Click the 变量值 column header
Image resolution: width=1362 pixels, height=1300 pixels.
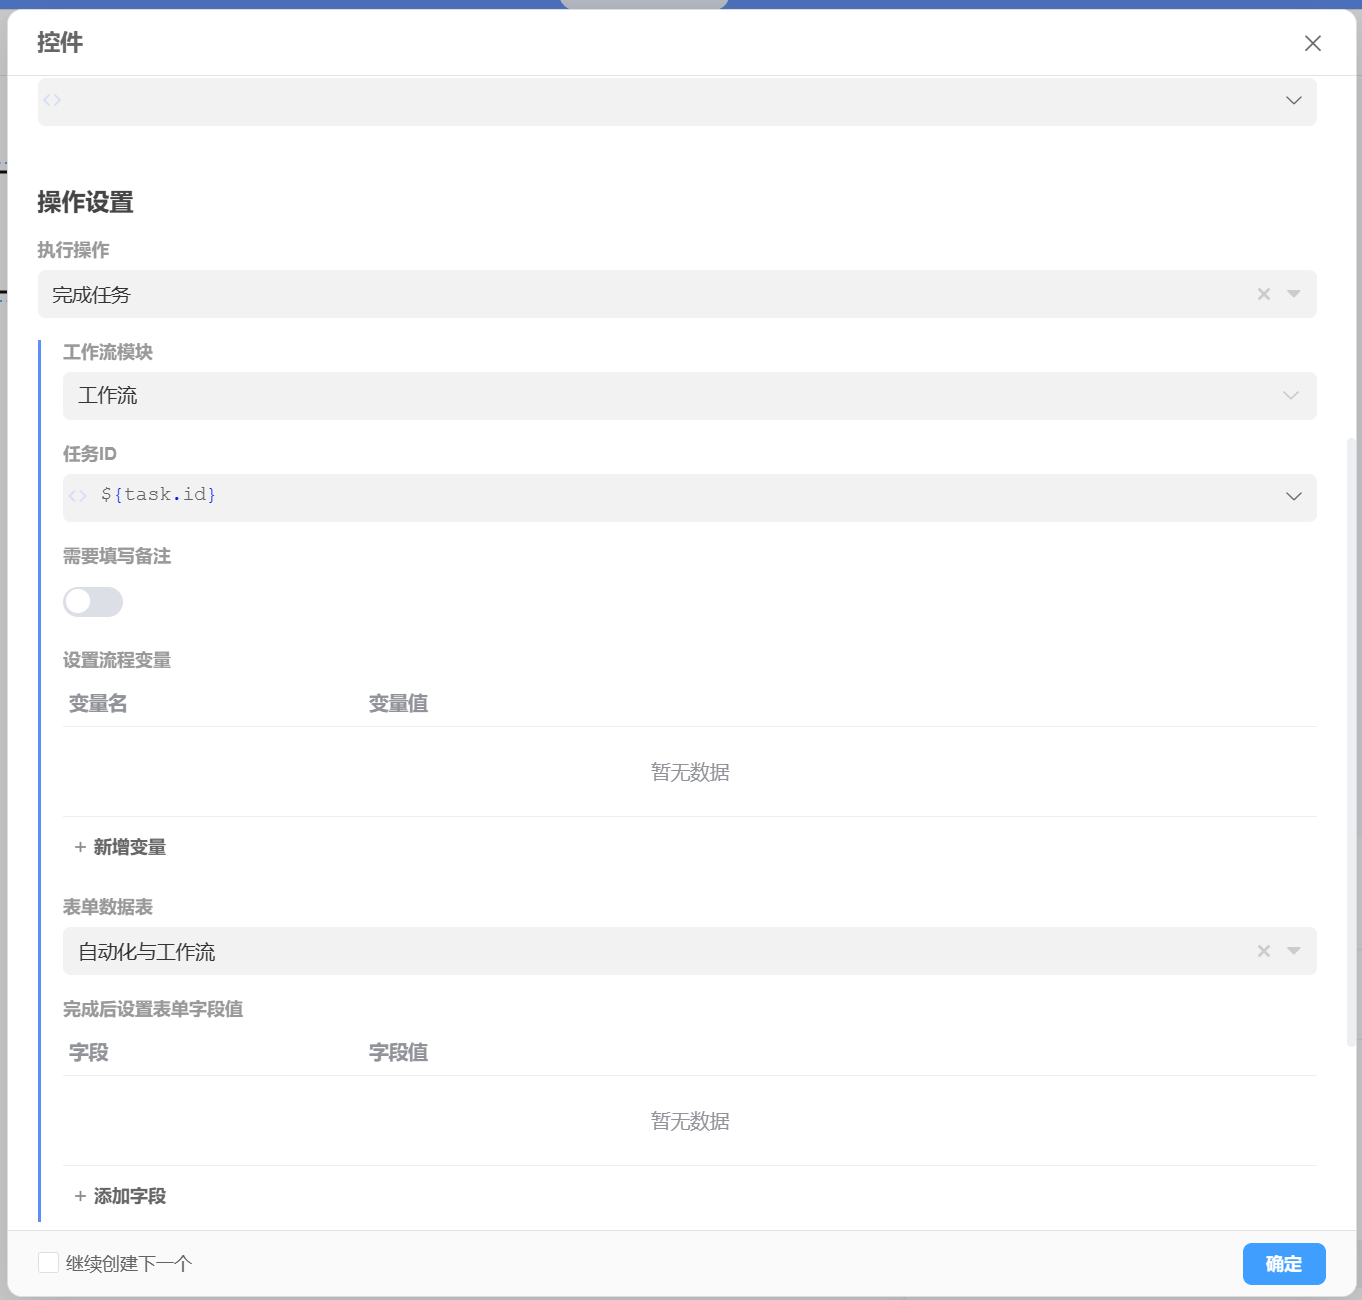tap(398, 704)
